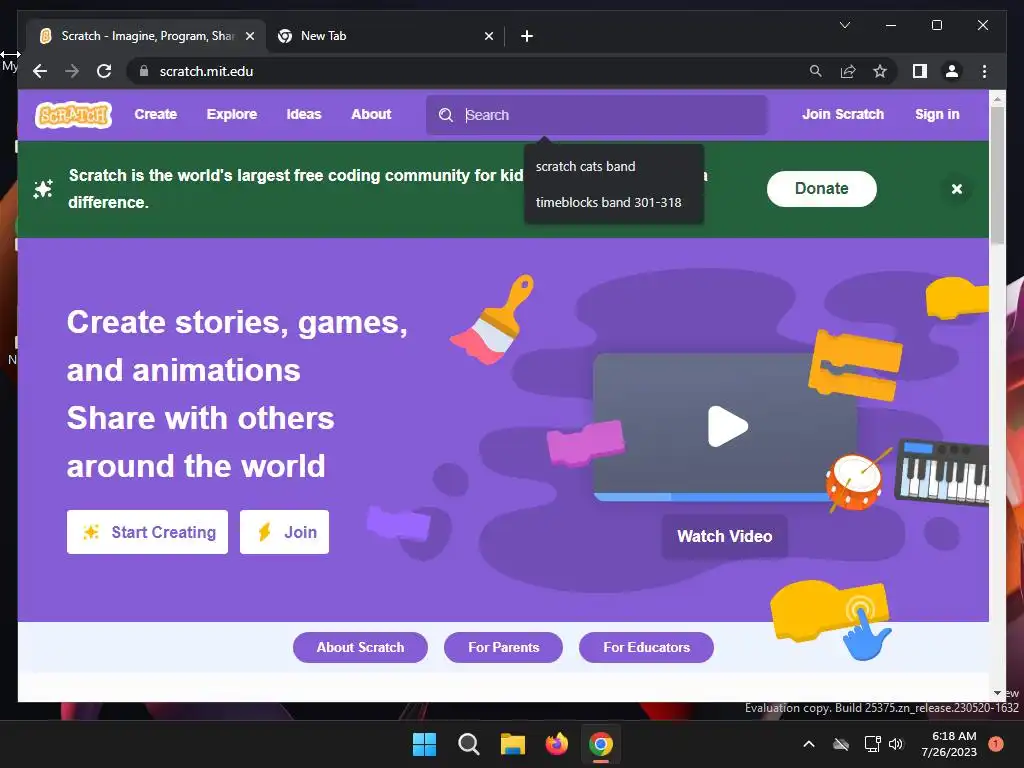Show hidden system tray icons
The image size is (1024, 768).
tap(808, 744)
